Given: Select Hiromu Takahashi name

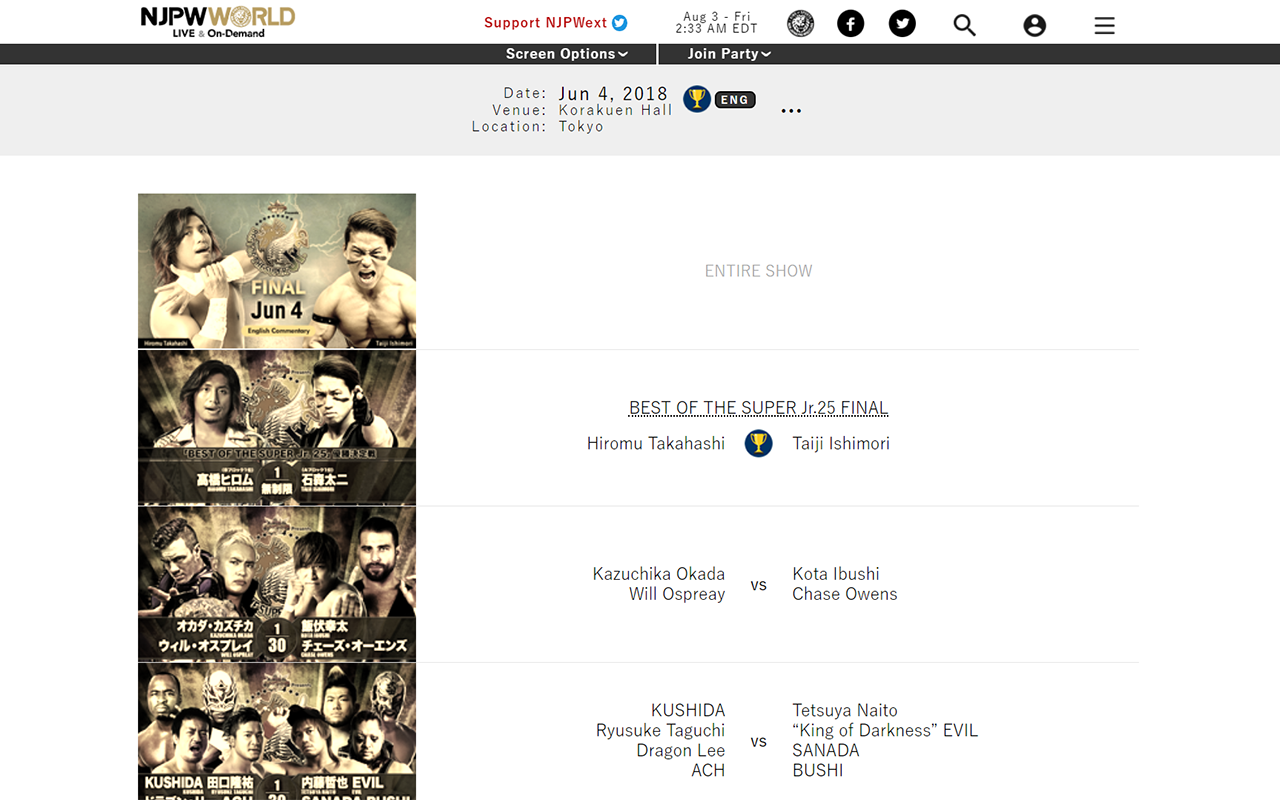Looking at the screenshot, I should click(x=656, y=443).
